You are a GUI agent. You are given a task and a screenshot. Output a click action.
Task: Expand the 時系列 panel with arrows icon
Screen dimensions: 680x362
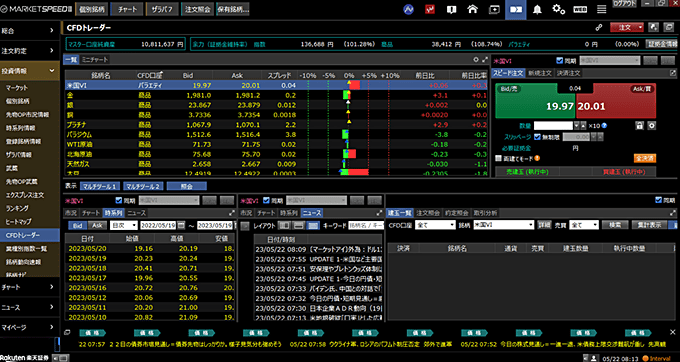click(x=231, y=213)
